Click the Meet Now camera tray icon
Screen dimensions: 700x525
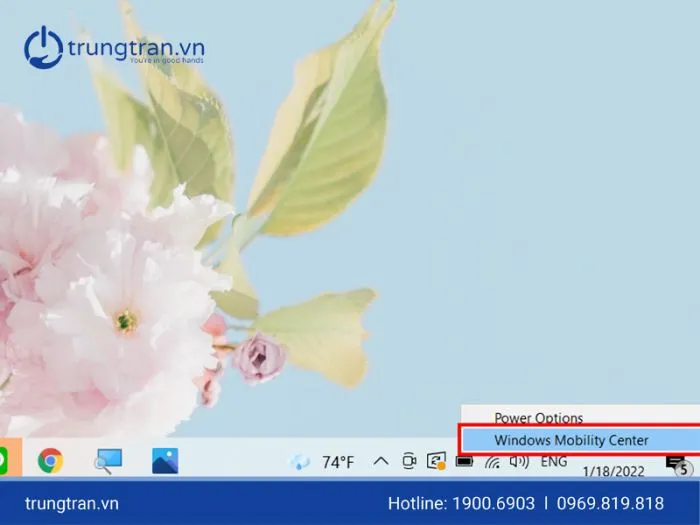pos(408,462)
